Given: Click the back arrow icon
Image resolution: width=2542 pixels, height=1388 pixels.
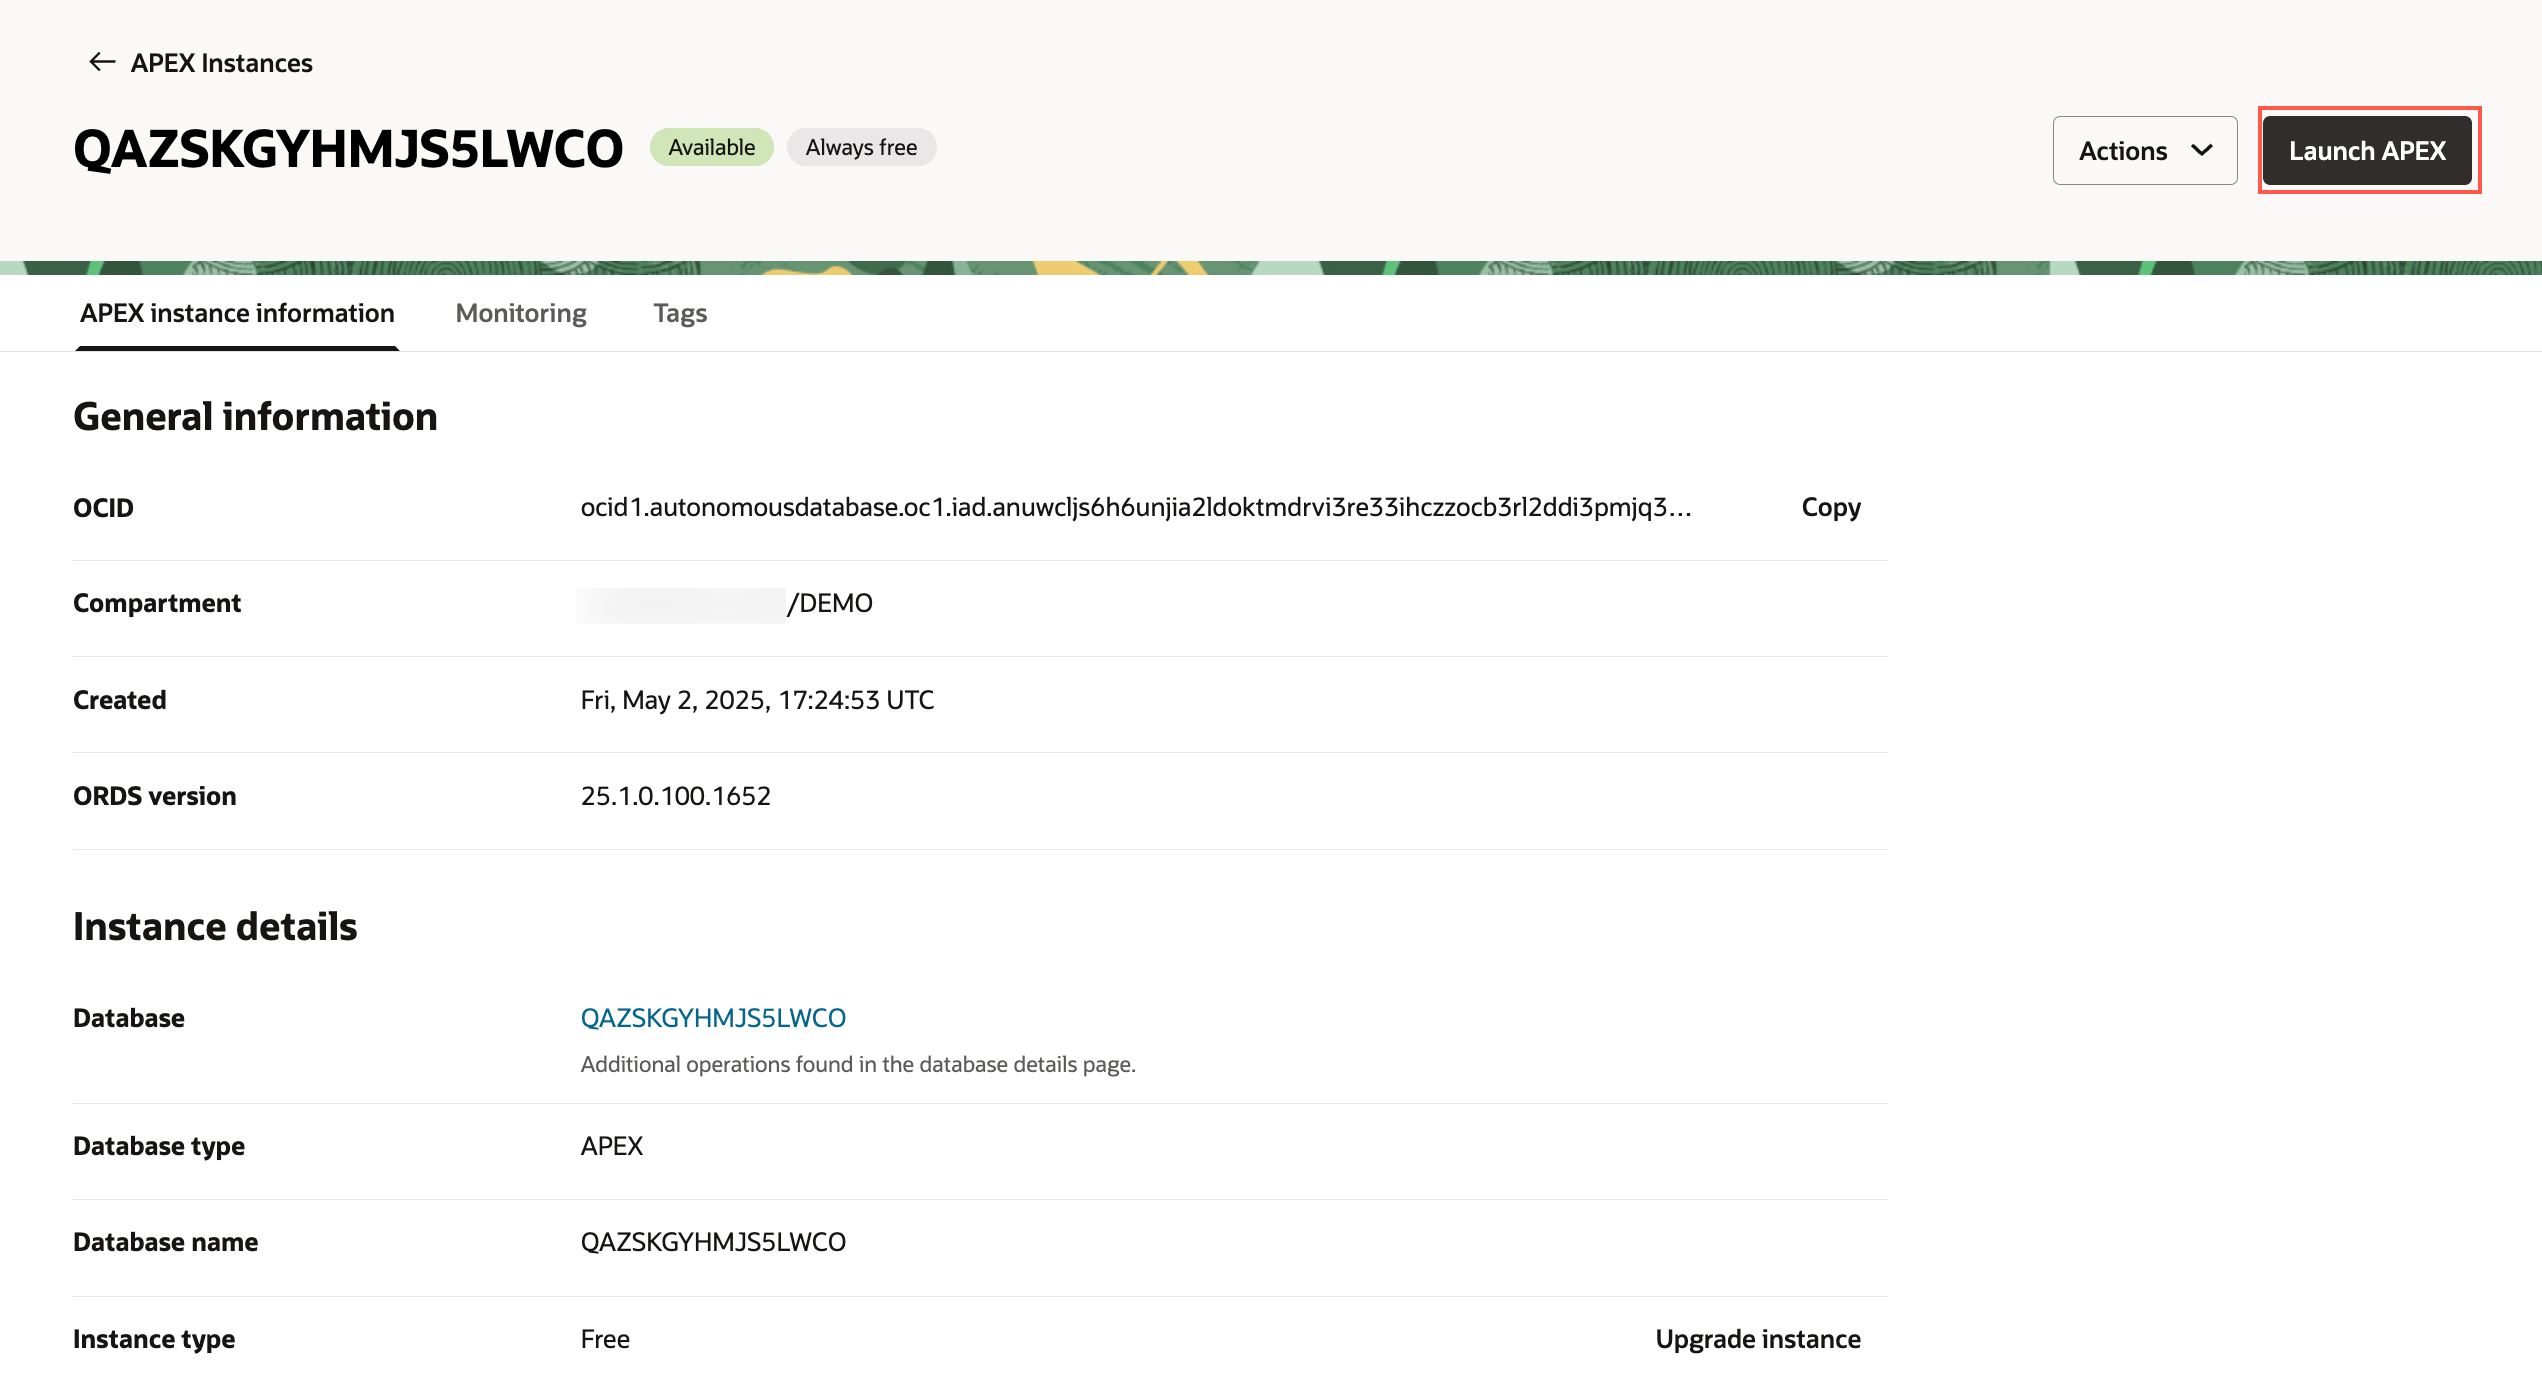Looking at the screenshot, I should click(x=101, y=62).
